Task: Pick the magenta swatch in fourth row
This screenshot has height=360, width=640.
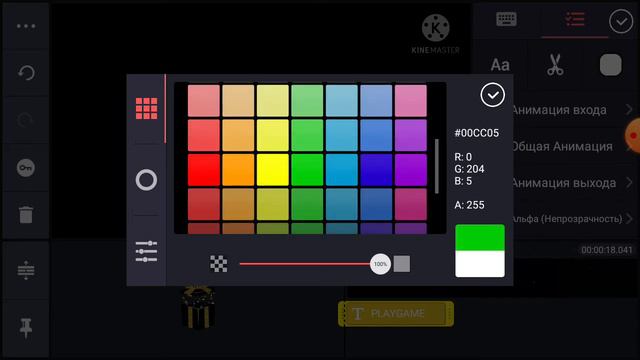Action: (411, 204)
